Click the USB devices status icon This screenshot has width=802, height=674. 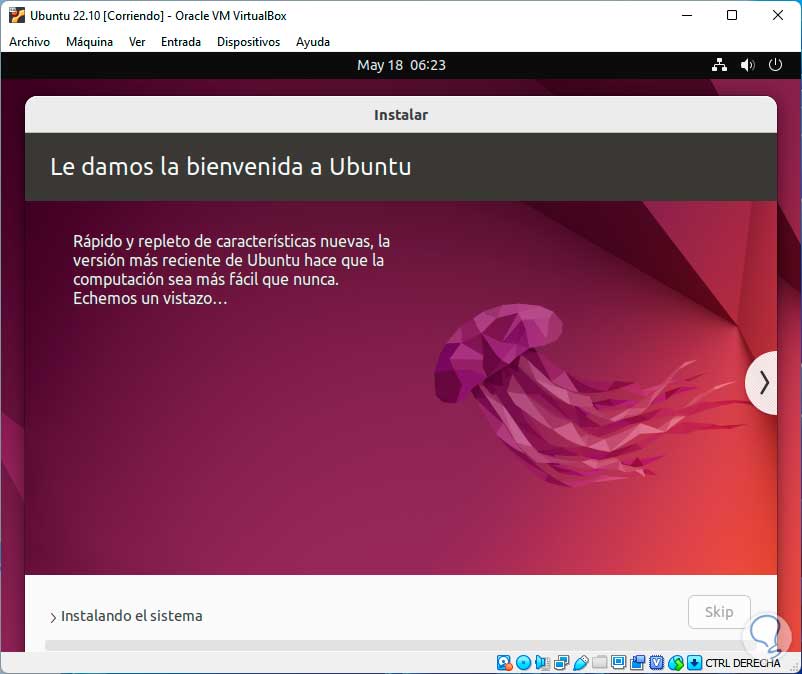(x=581, y=663)
